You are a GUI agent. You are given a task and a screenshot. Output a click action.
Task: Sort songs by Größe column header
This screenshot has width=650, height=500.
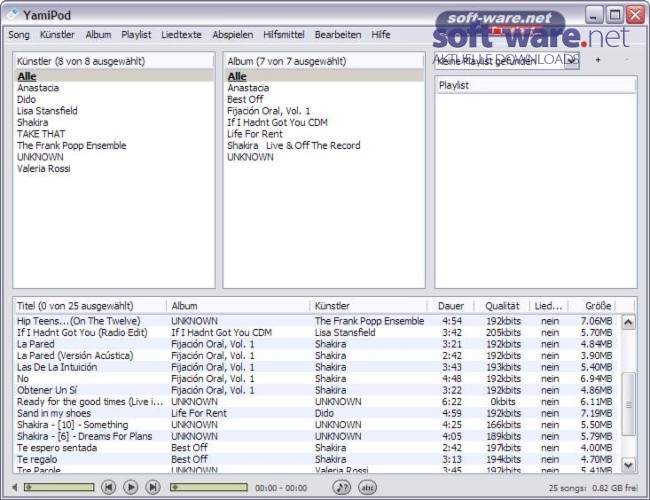592,306
